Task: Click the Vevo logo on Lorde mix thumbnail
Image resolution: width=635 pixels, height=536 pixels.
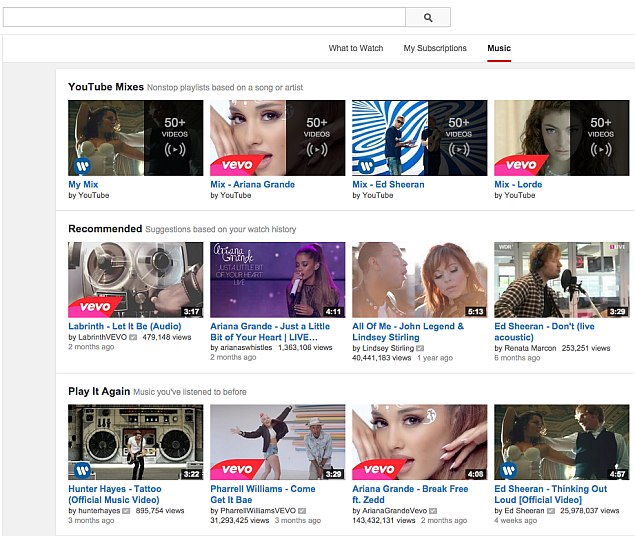Action: coord(521,165)
